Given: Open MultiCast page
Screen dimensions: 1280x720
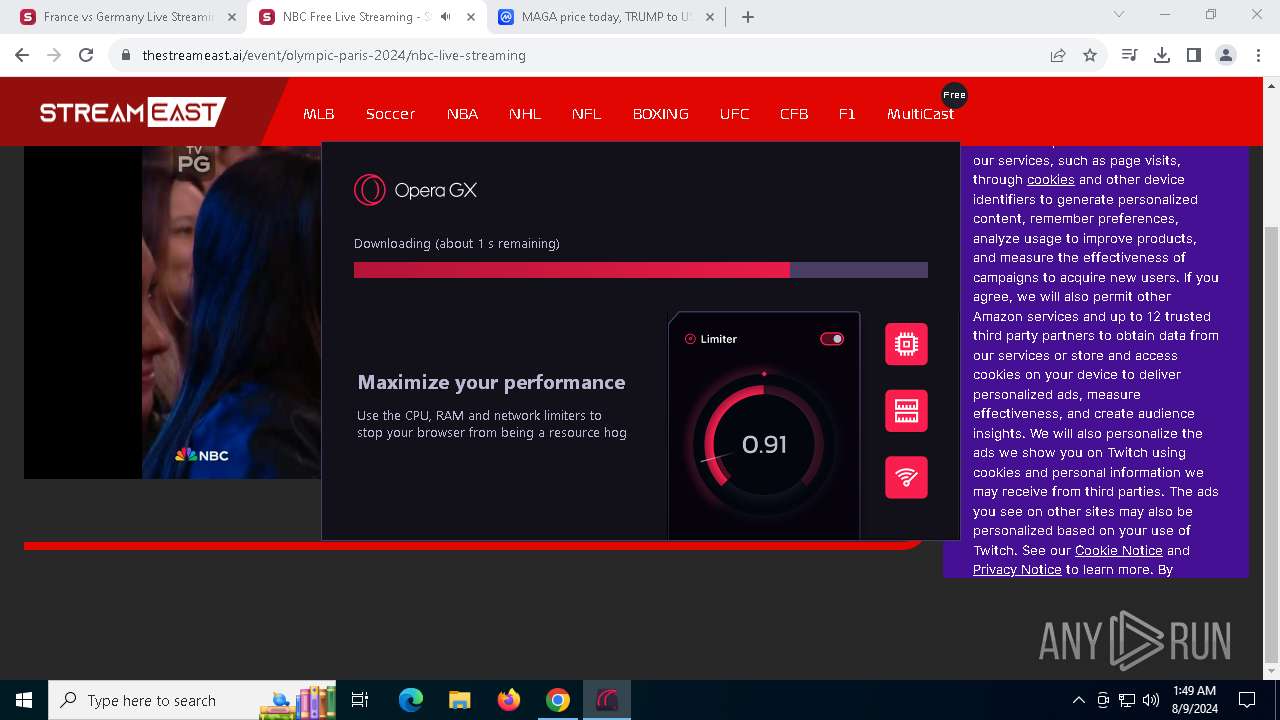Looking at the screenshot, I should coord(920,114).
